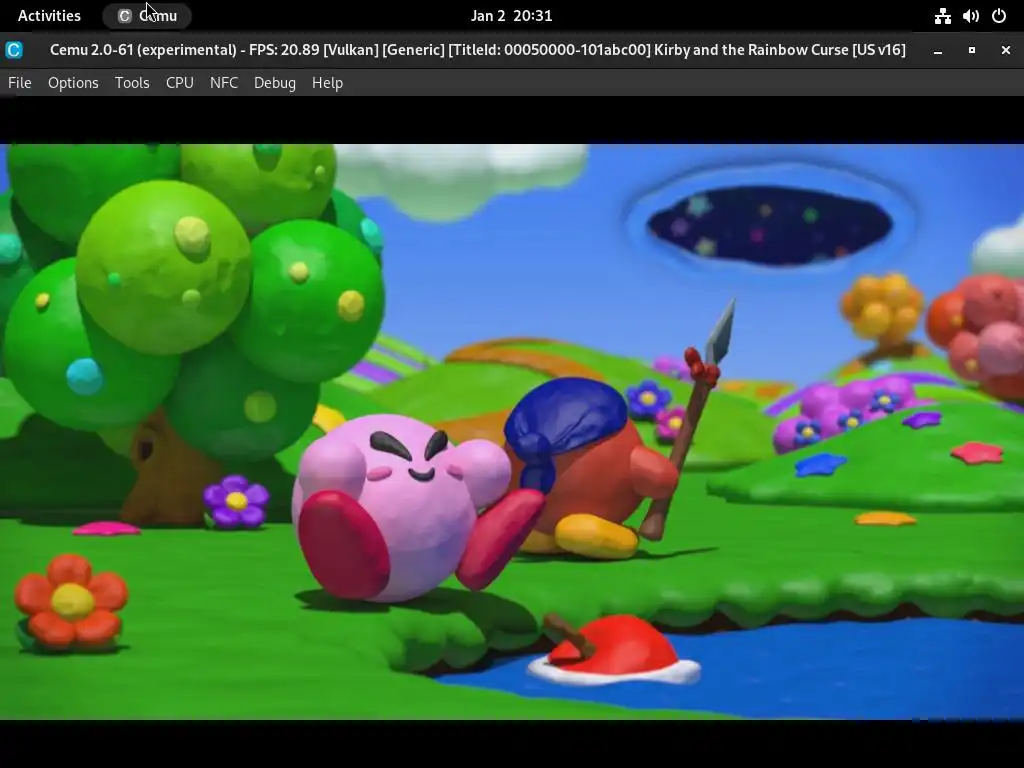Open the clock showing Jan 2 20:31

(511, 16)
